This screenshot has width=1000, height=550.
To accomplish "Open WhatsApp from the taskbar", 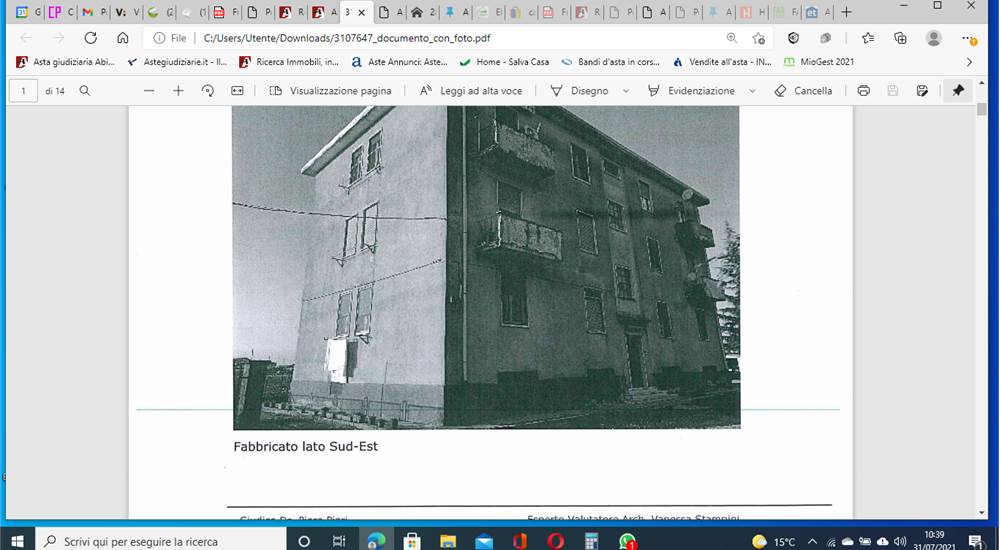I will [x=628, y=541].
